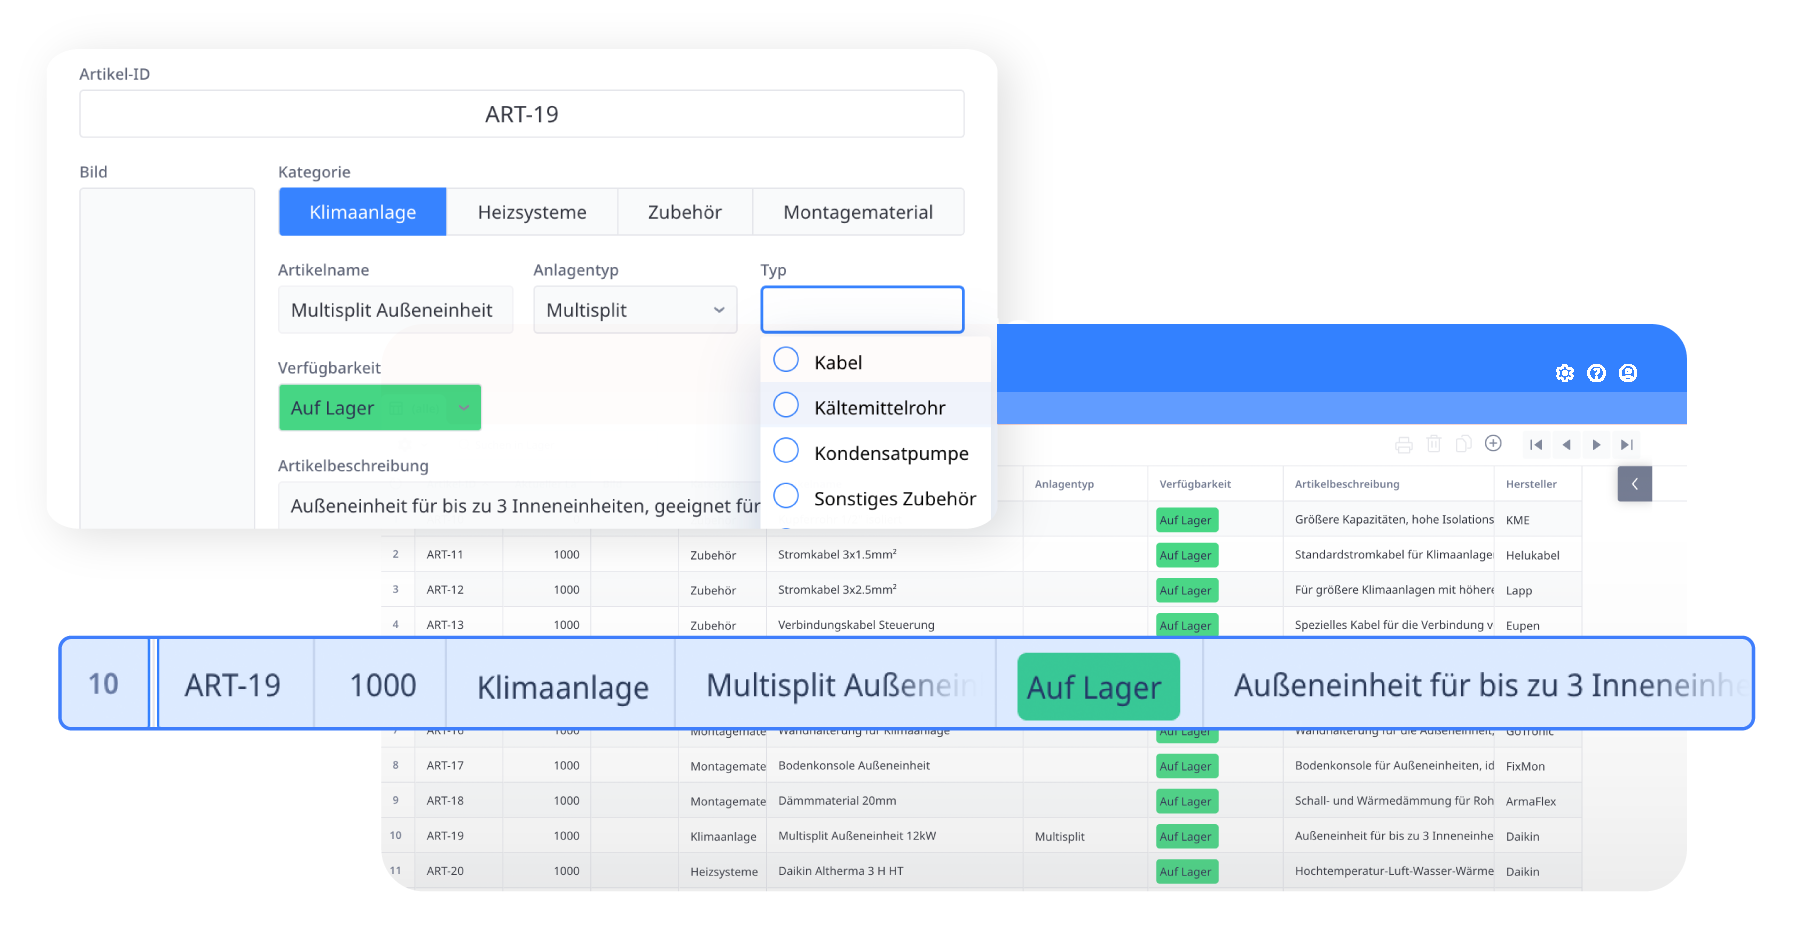
Task: Click the print icon above the table
Action: click(1405, 444)
